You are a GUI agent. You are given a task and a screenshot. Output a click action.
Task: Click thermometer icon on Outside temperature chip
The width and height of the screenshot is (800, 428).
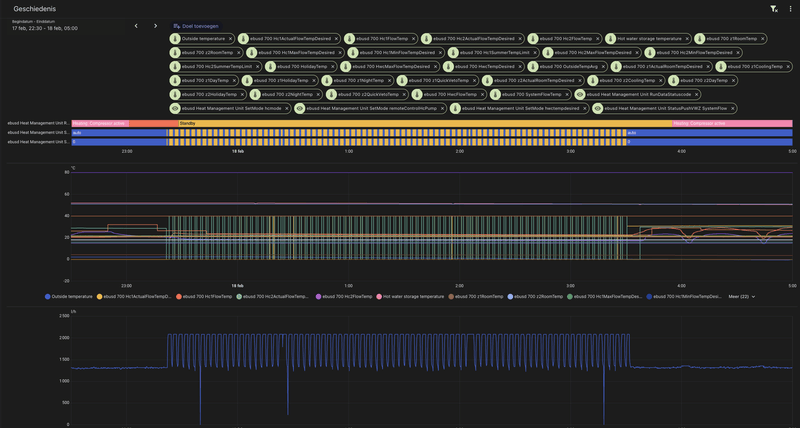(175, 39)
